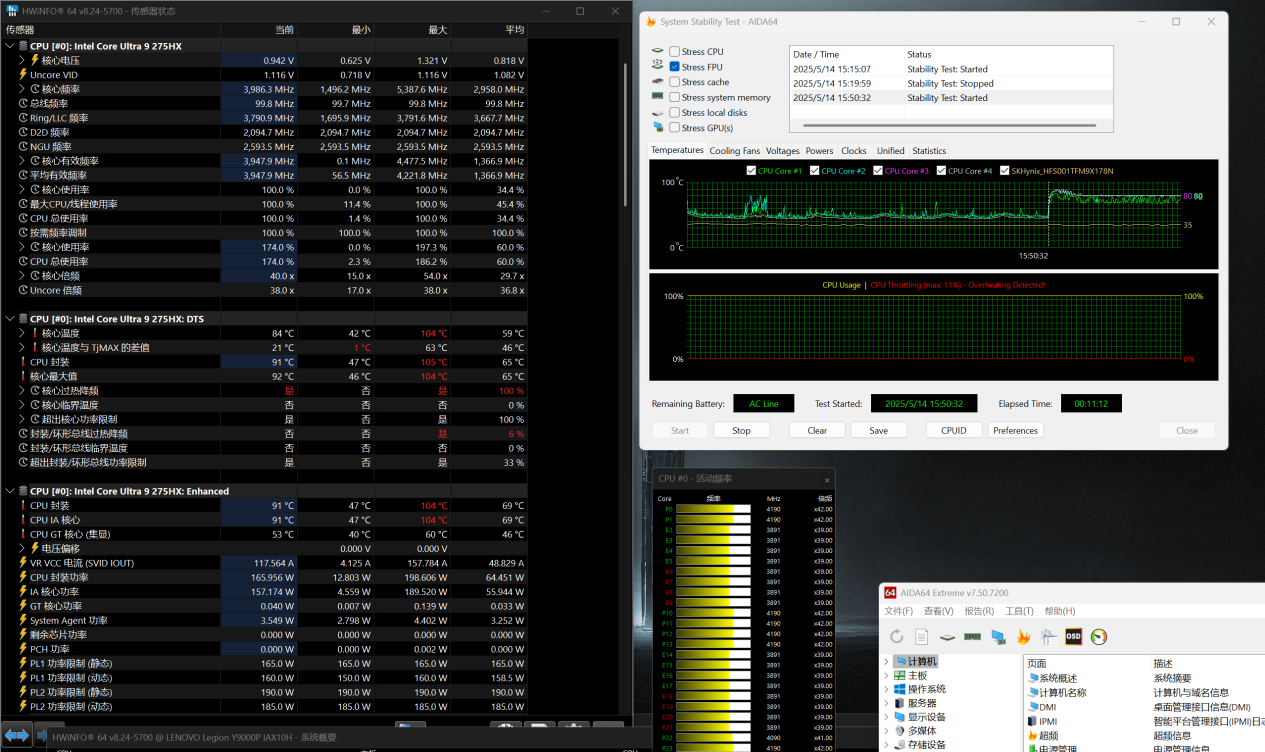Open the 工具(T) menu

tap(1019, 611)
